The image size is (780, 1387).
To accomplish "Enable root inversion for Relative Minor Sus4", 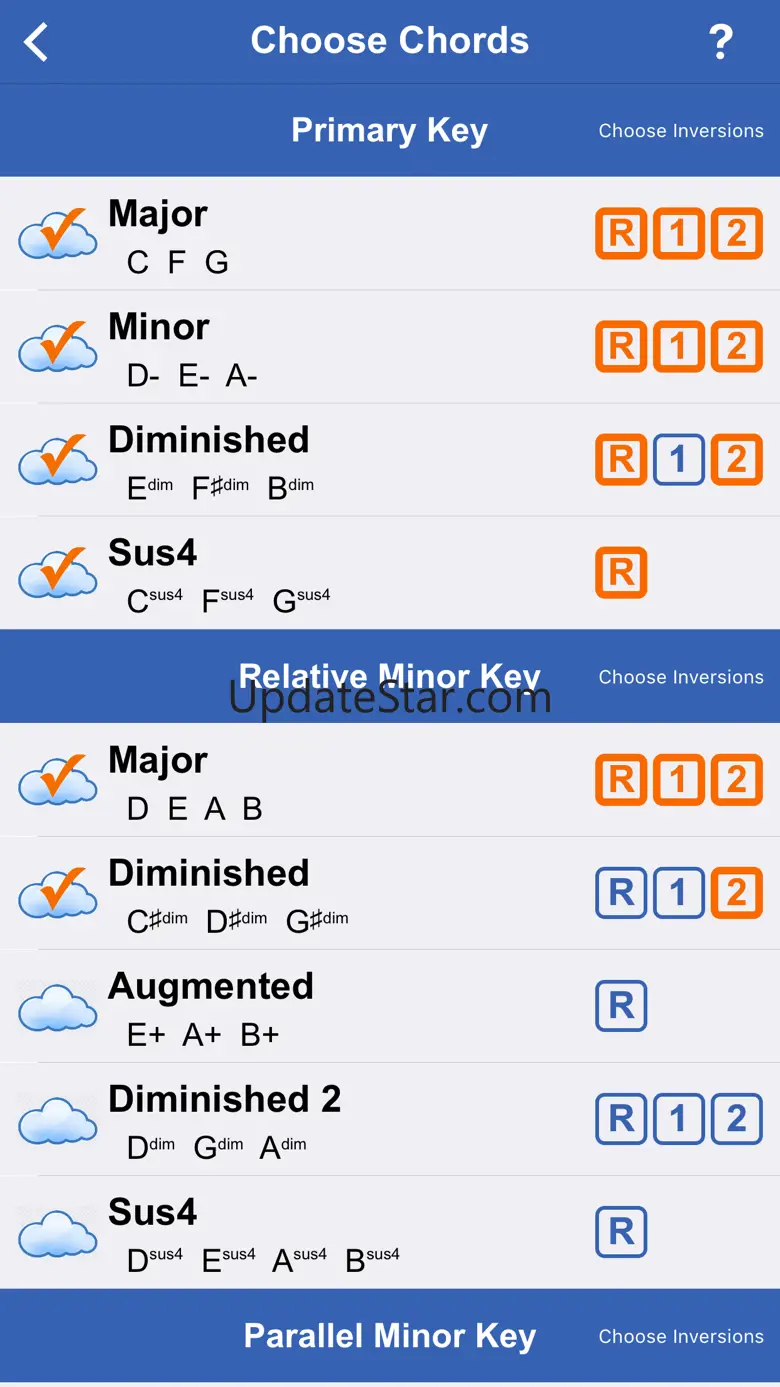I will 621,1232.
